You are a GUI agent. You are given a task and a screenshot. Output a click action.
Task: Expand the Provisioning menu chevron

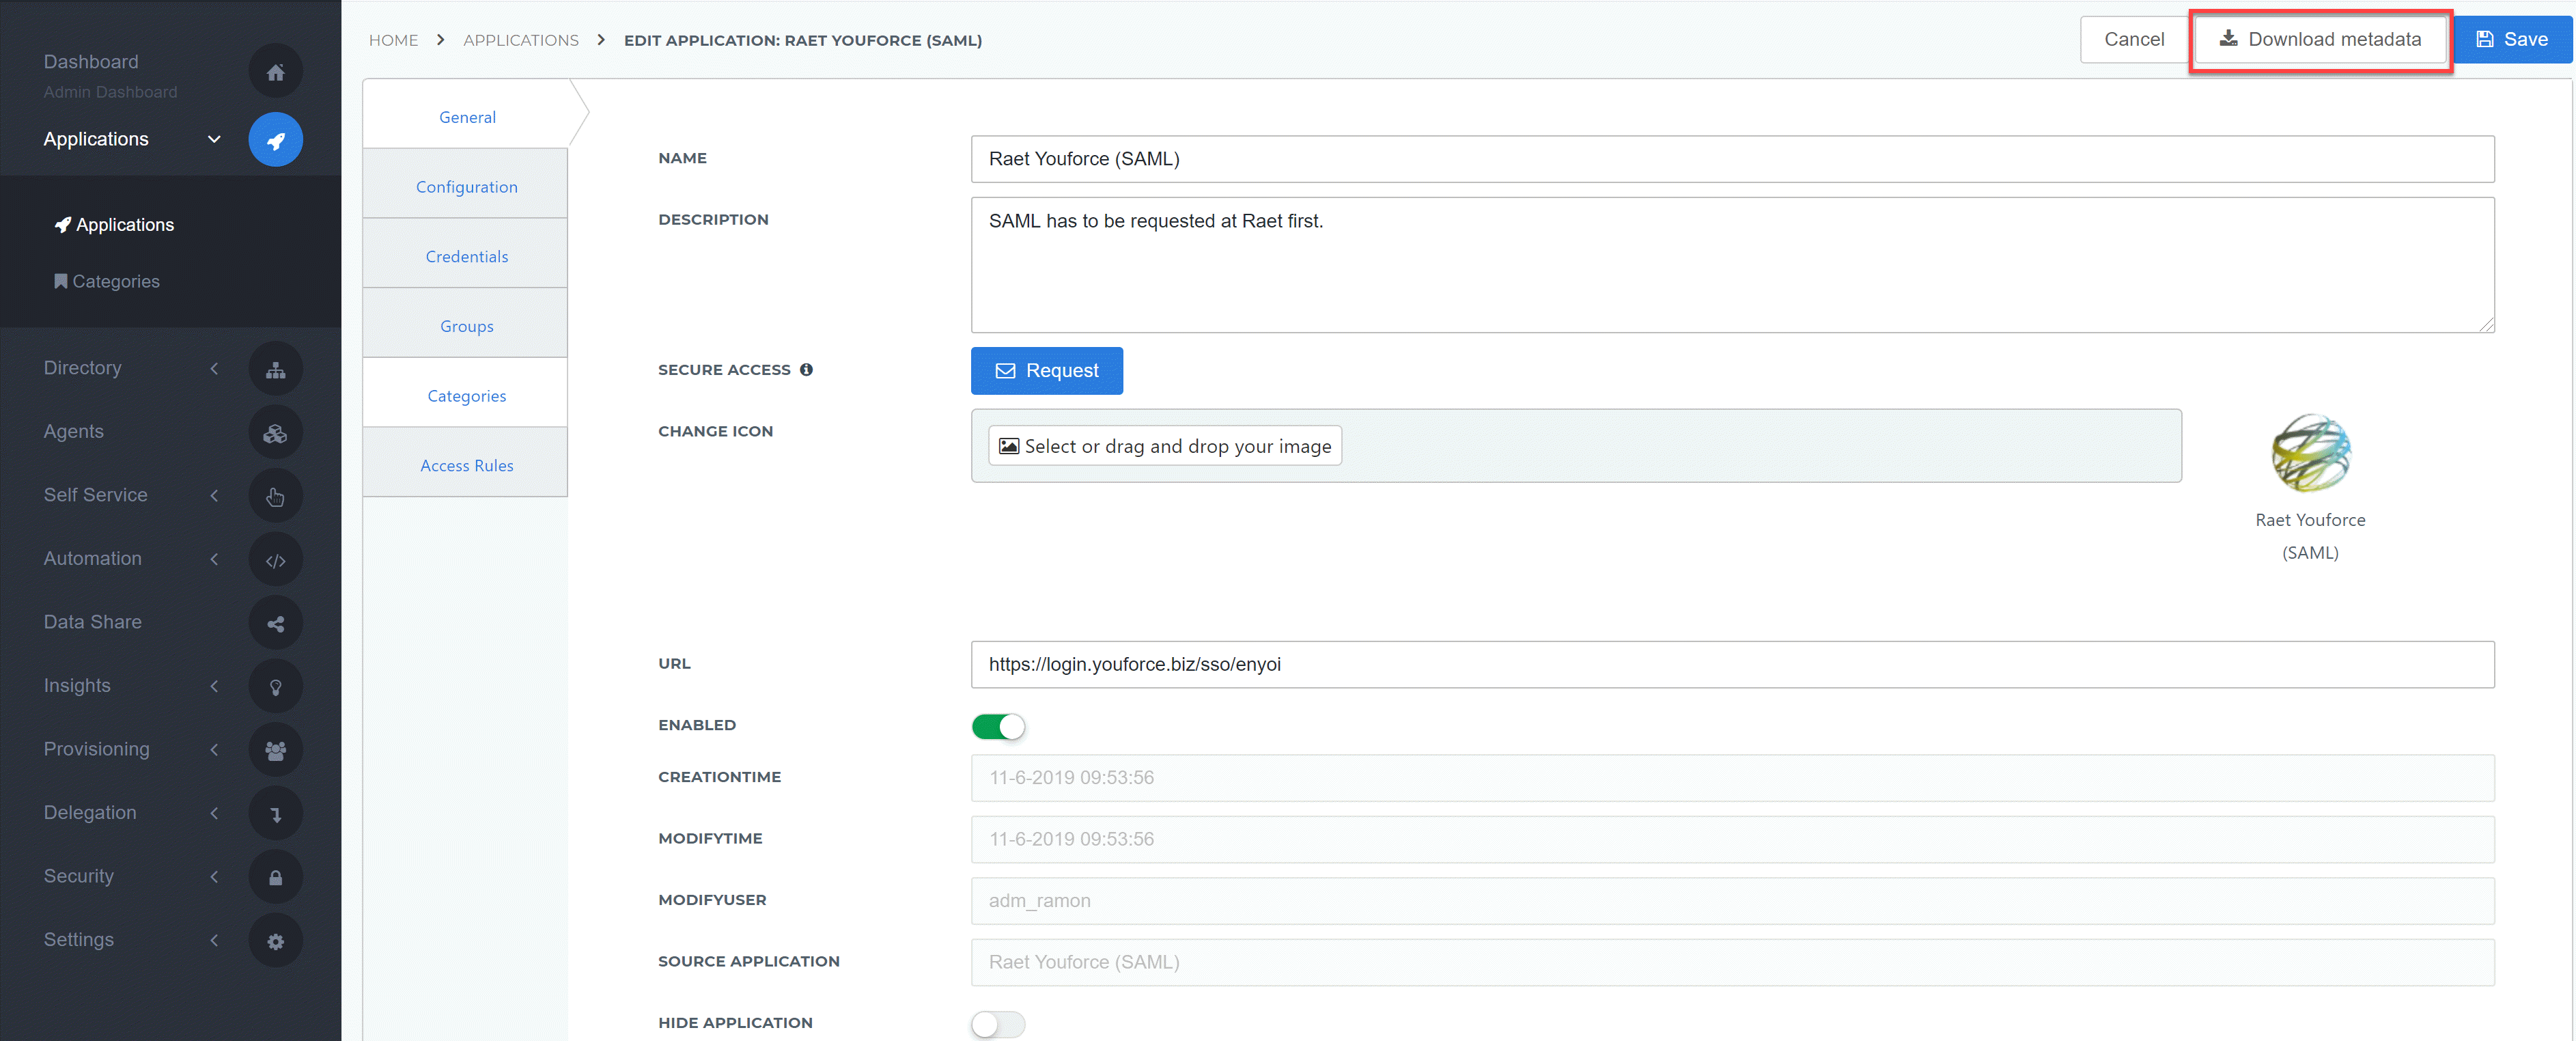(x=214, y=749)
